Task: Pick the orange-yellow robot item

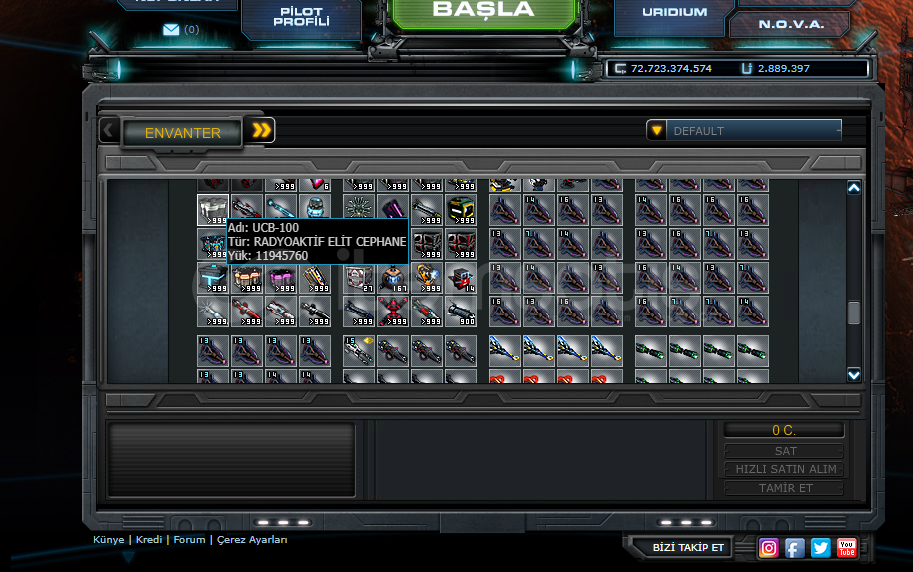Action: click(x=427, y=277)
